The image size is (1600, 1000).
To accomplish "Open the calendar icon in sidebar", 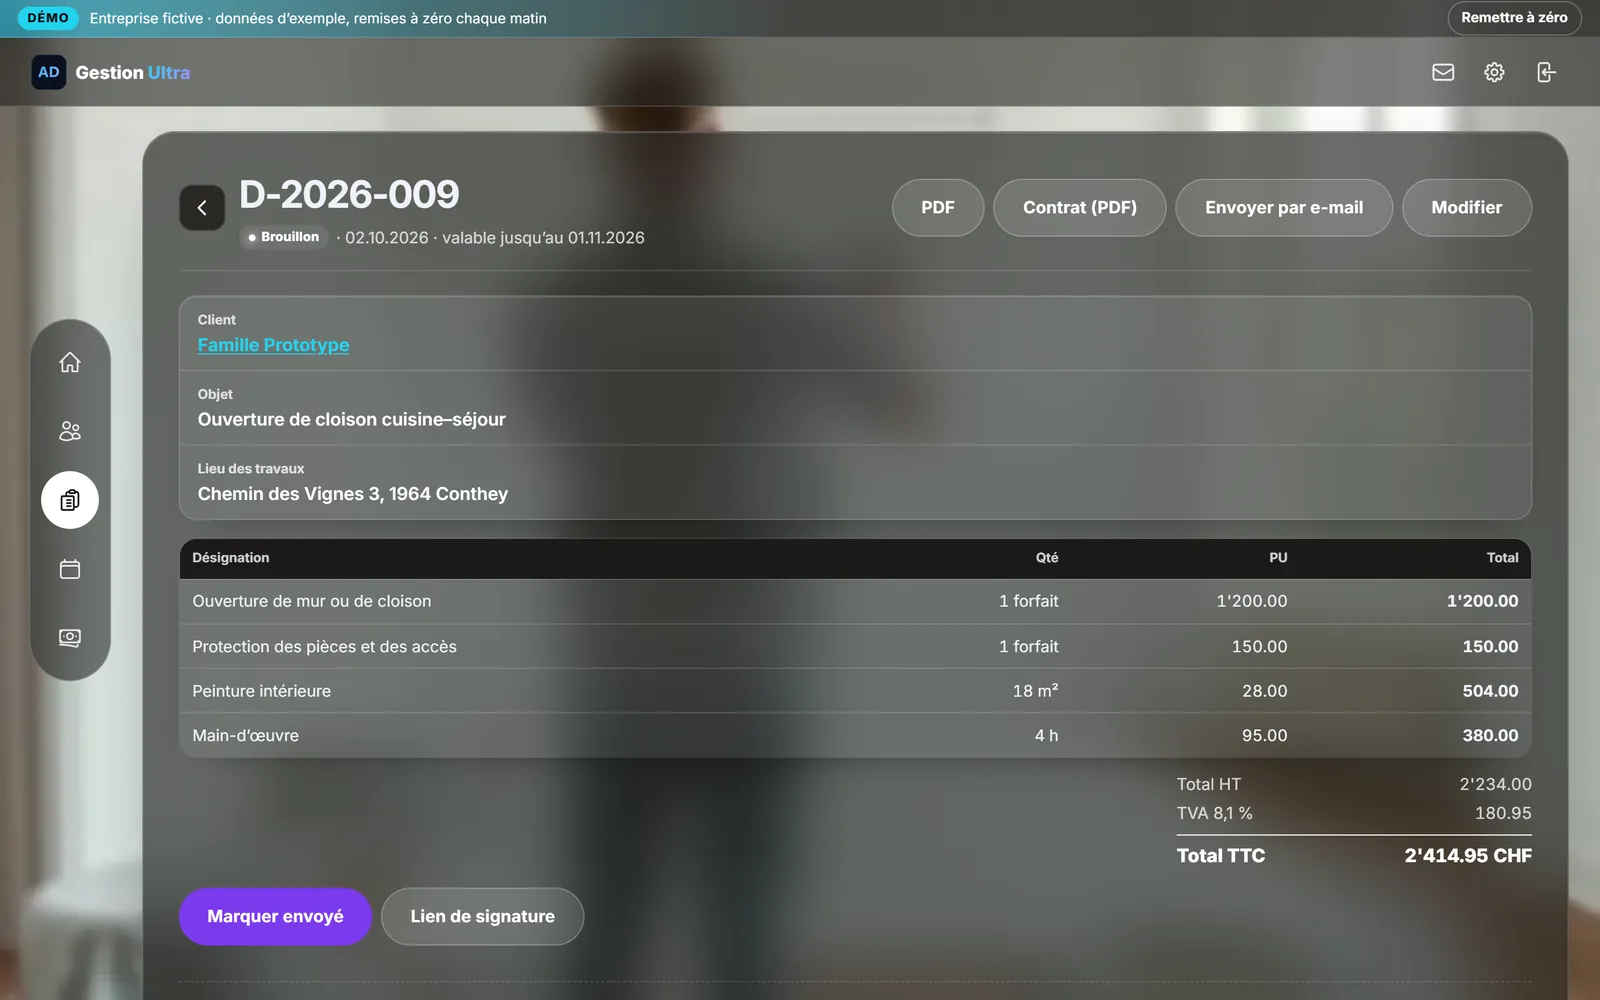I will coord(70,569).
